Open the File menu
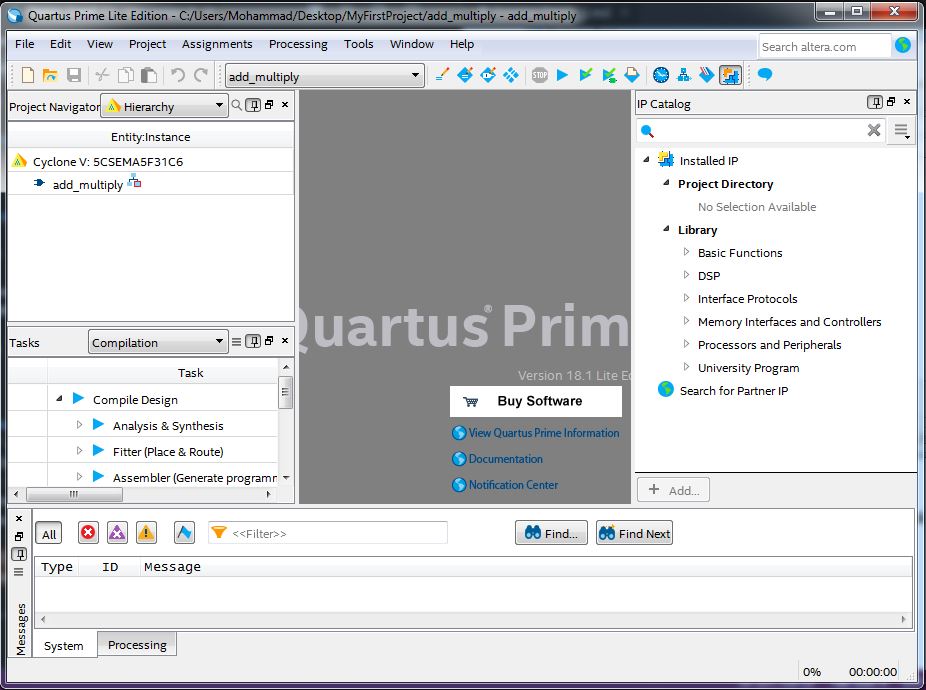The height and width of the screenshot is (690, 926). click(24, 44)
